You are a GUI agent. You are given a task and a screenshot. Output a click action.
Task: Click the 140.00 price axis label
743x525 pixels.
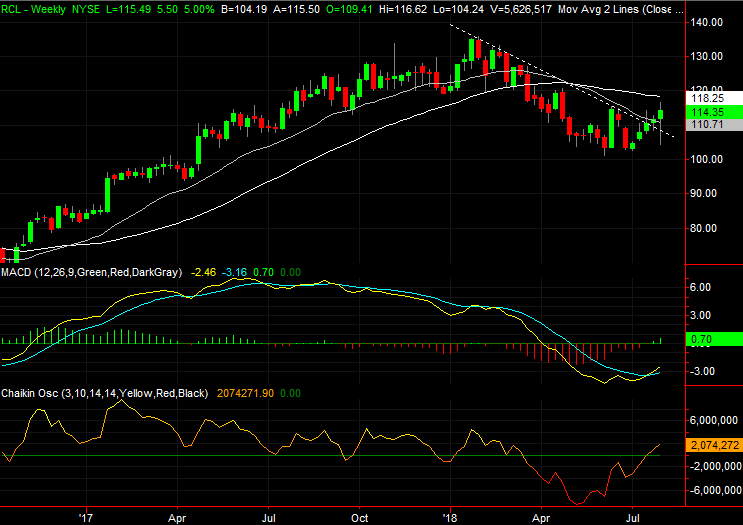coord(712,23)
